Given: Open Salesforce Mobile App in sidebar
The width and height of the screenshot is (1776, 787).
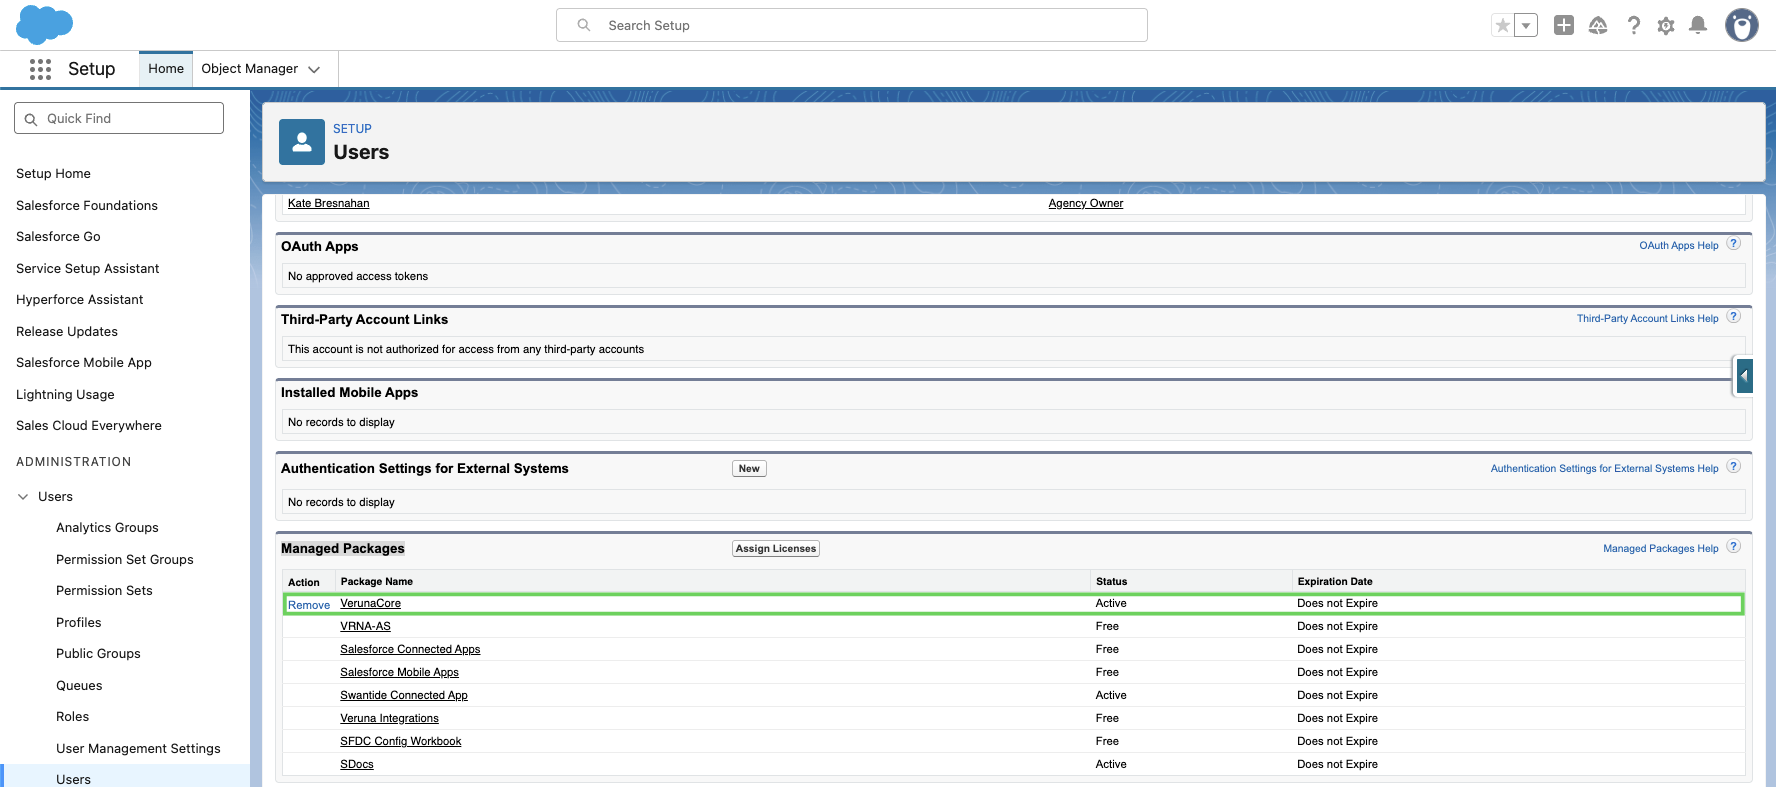Looking at the screenshot, I should [84, 363].
